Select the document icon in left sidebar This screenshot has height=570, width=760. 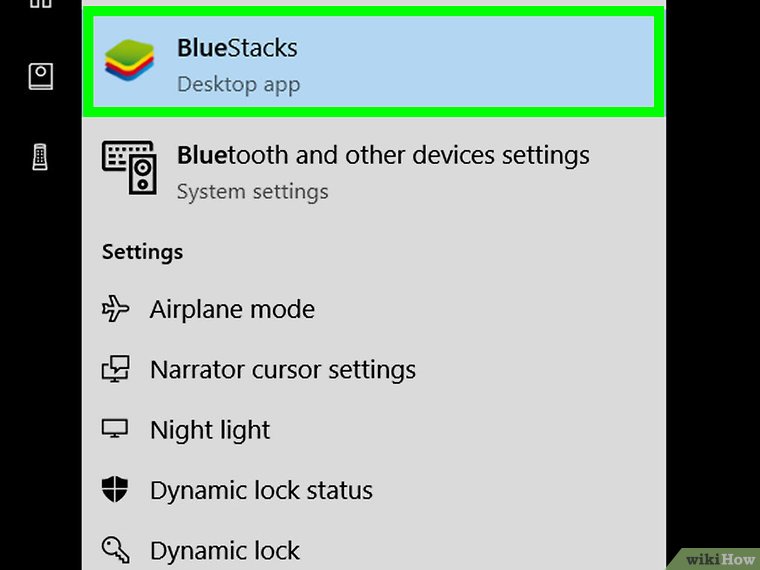(40, 77)
